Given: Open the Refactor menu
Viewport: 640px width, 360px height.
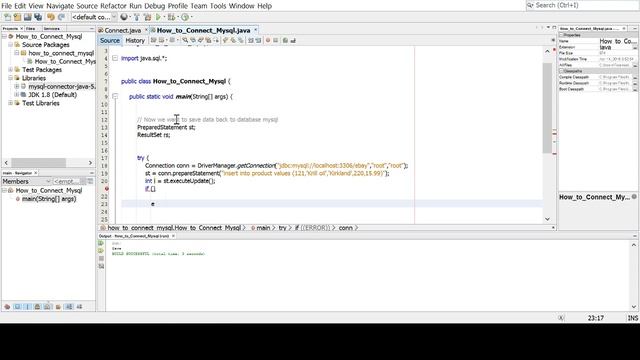Looking at the screenshot, I should click(113, 6).
